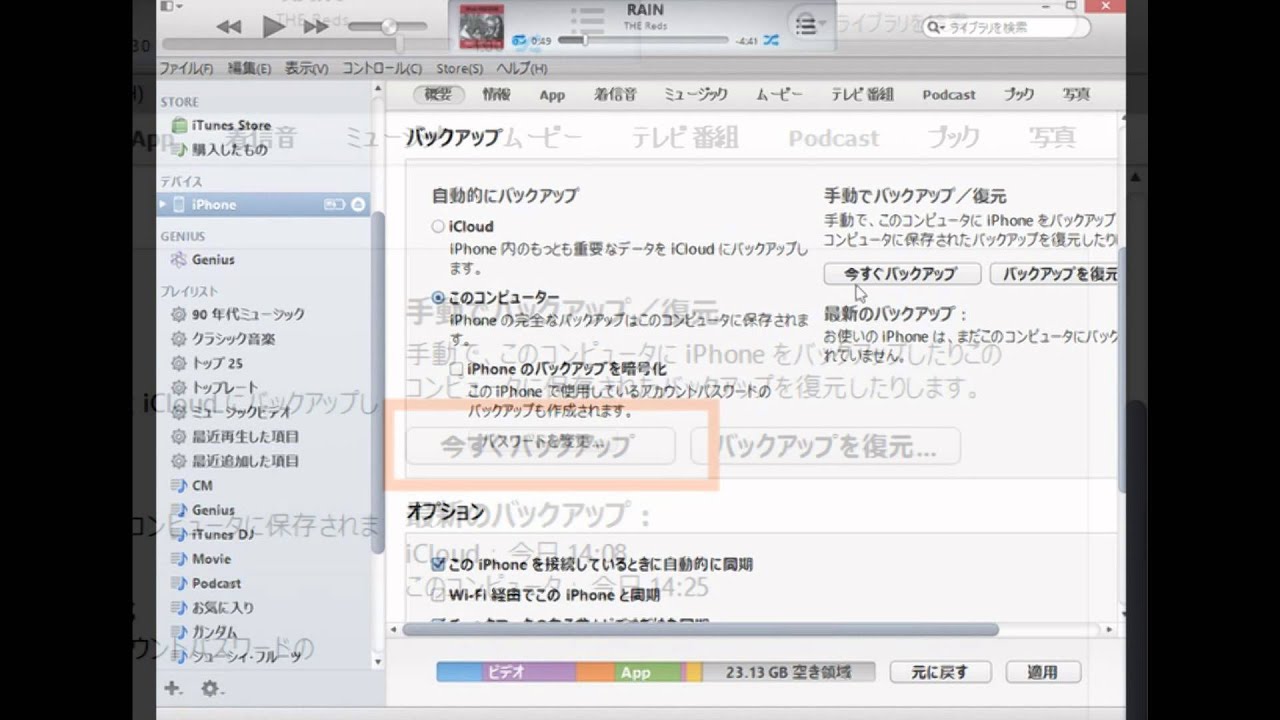Switch to the 写真 tab
Viewport: 1280px width, 720px height.
1076,94
